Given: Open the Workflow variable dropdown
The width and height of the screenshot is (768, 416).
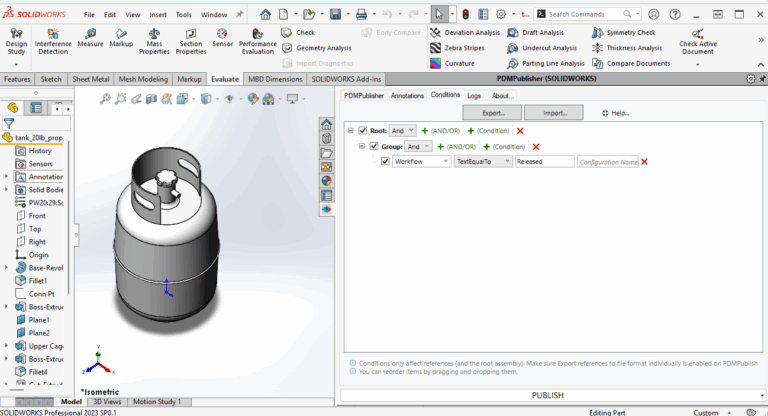Looking at the screenshot, I should (x=421, y=161).
